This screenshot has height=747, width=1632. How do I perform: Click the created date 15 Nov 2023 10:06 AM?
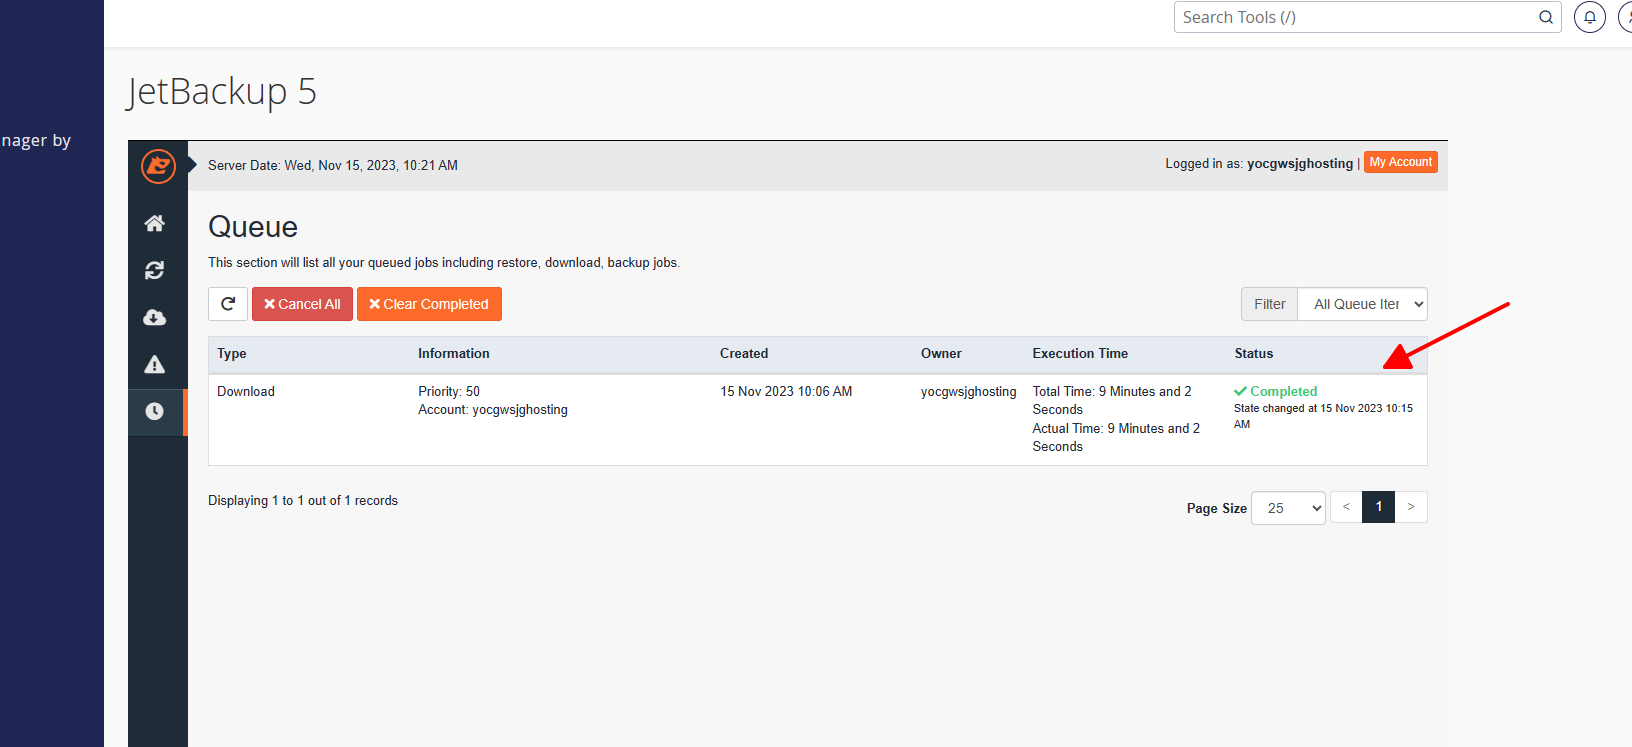pyautogui.click(x=786, y=392)
